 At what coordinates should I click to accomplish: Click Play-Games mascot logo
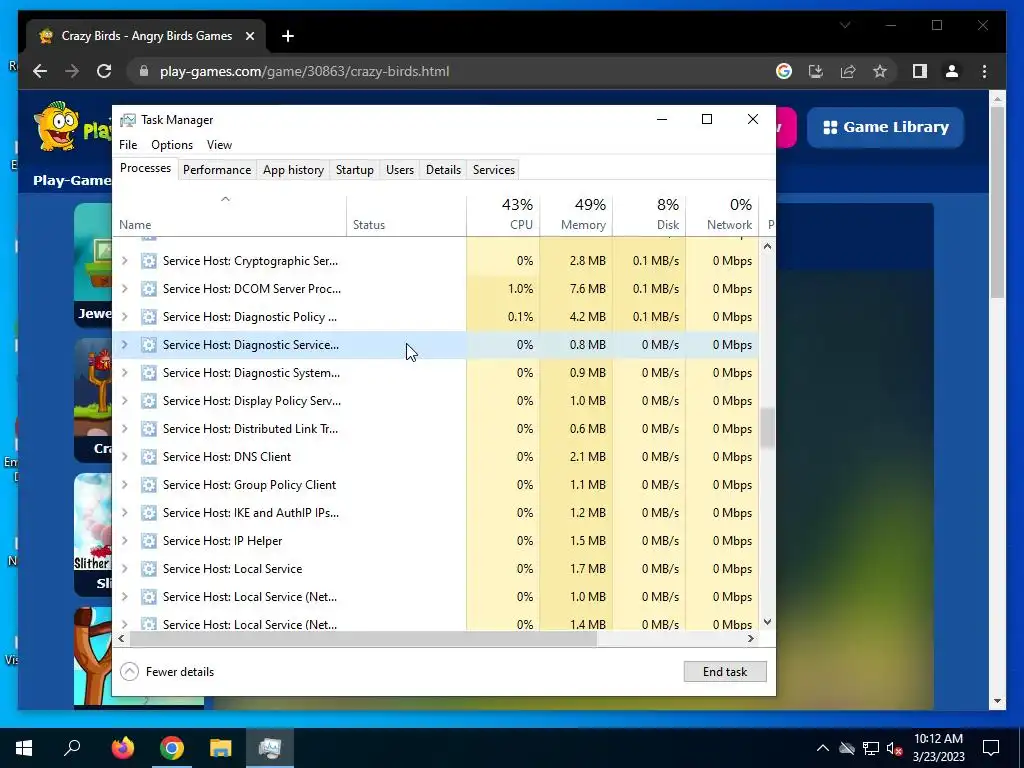pos(57,126)
